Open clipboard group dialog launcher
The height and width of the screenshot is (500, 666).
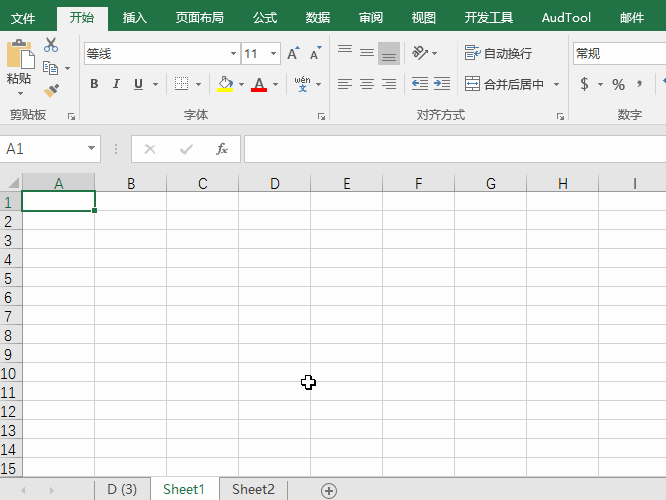71,116
